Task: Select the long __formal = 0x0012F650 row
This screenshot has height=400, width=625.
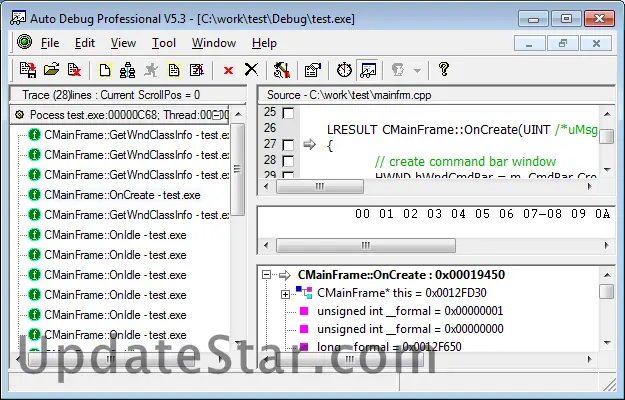Action: (x=389, y=347)
